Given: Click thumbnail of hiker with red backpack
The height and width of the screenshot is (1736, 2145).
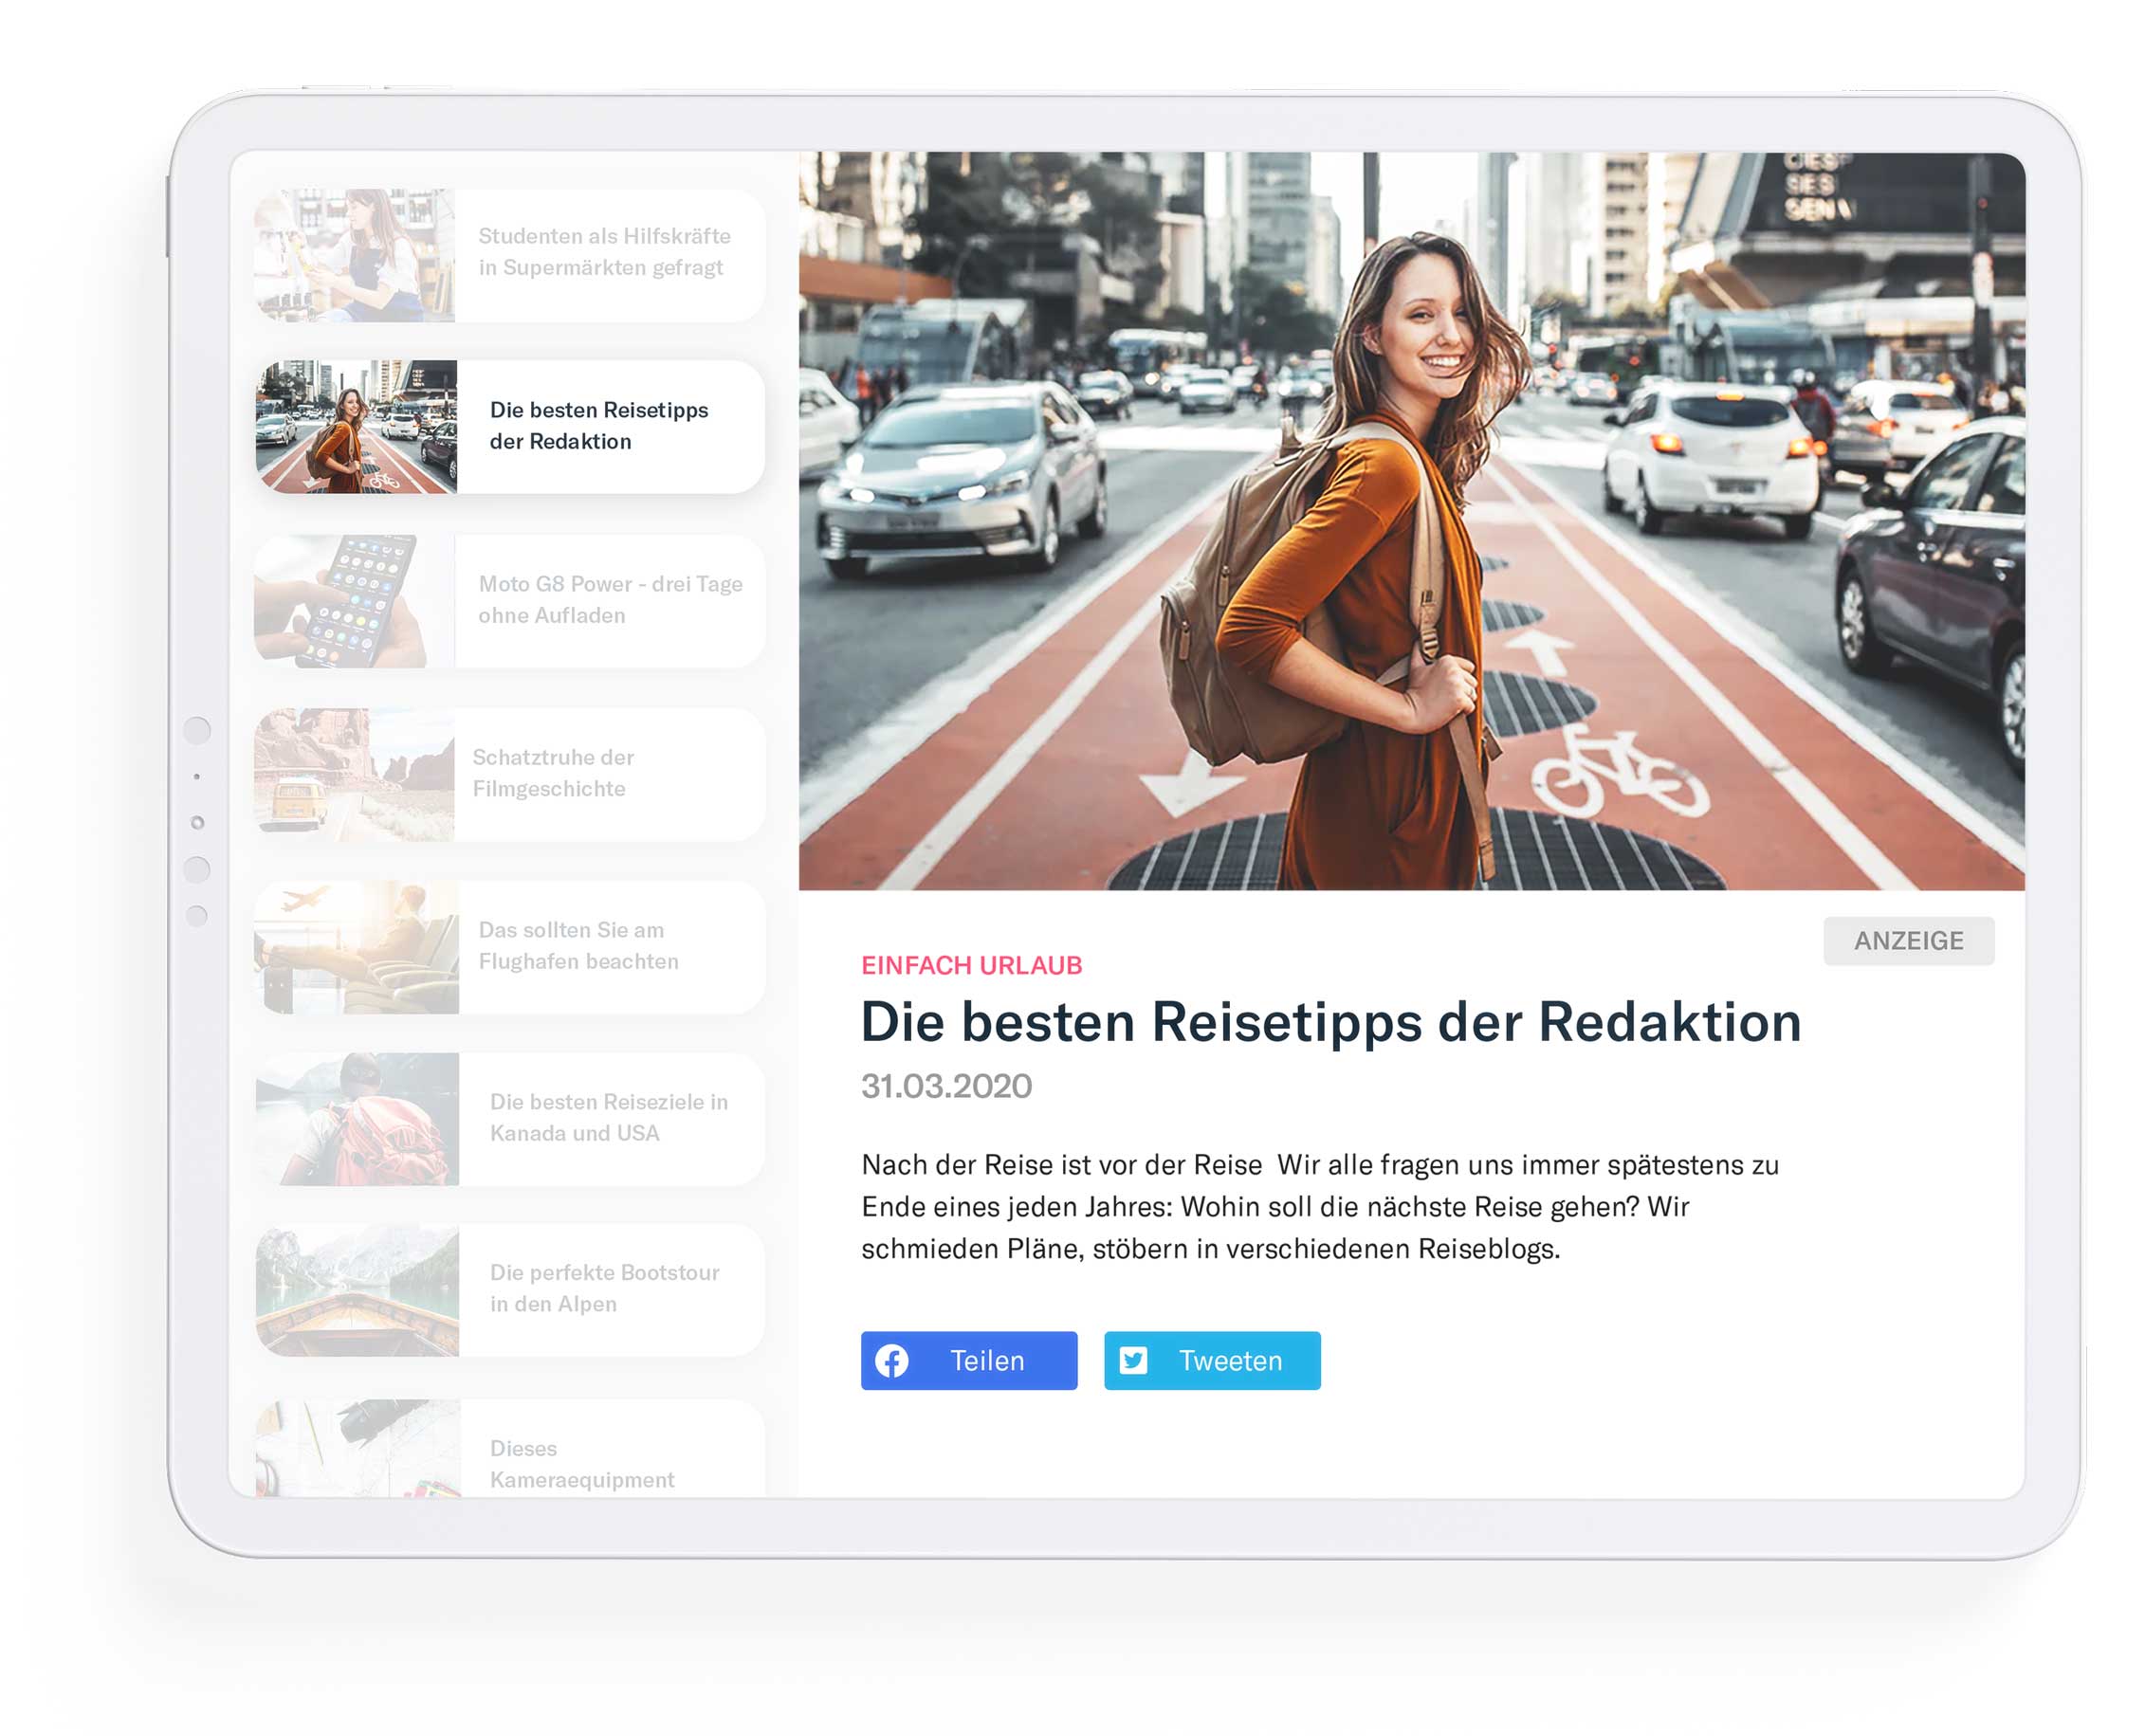Looking at the screenshot, I should pyautogui.click(x=357, y=1118).
